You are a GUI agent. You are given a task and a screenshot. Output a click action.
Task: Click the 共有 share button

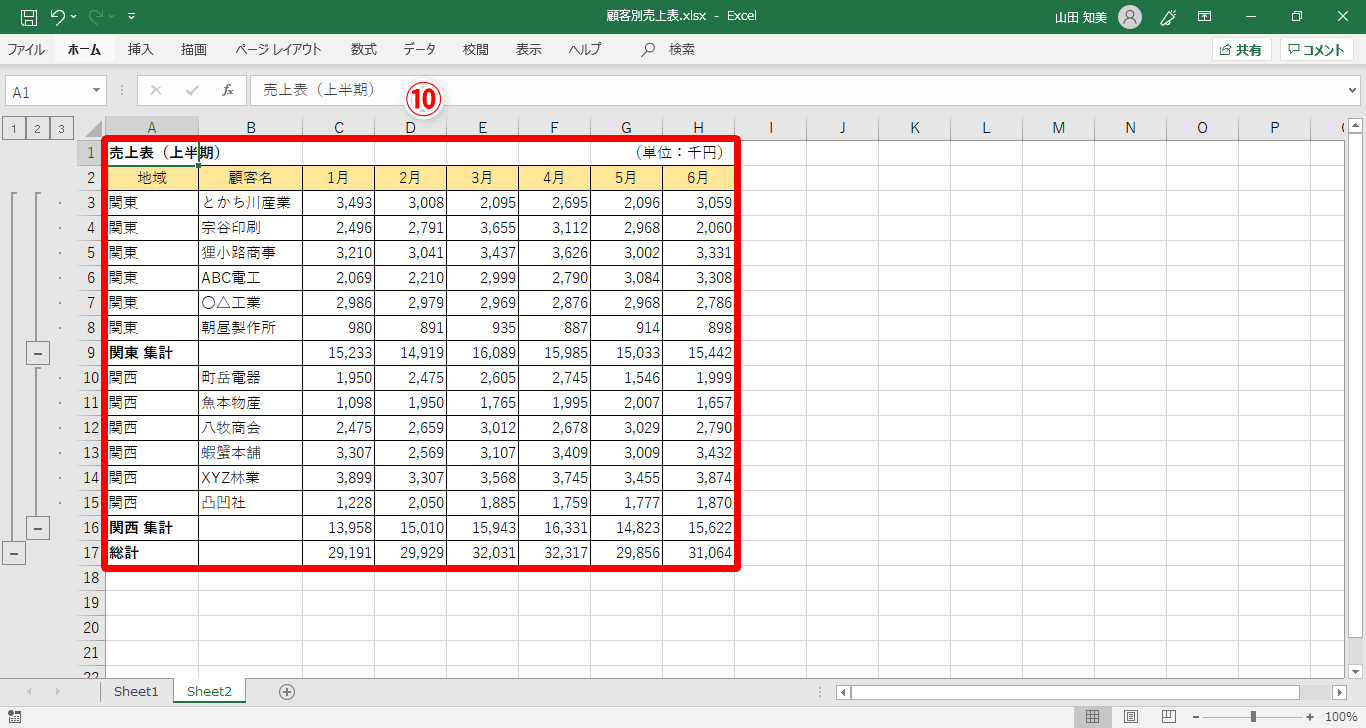click(1241, 50)
